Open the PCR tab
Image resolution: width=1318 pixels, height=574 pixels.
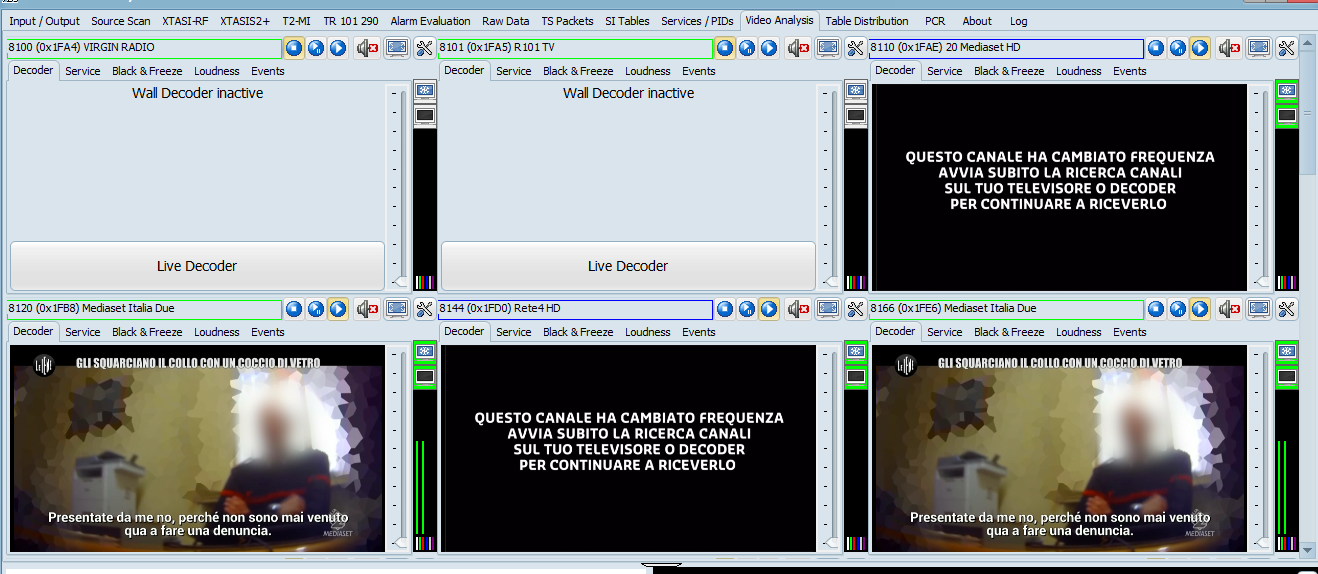coord(935,21)
